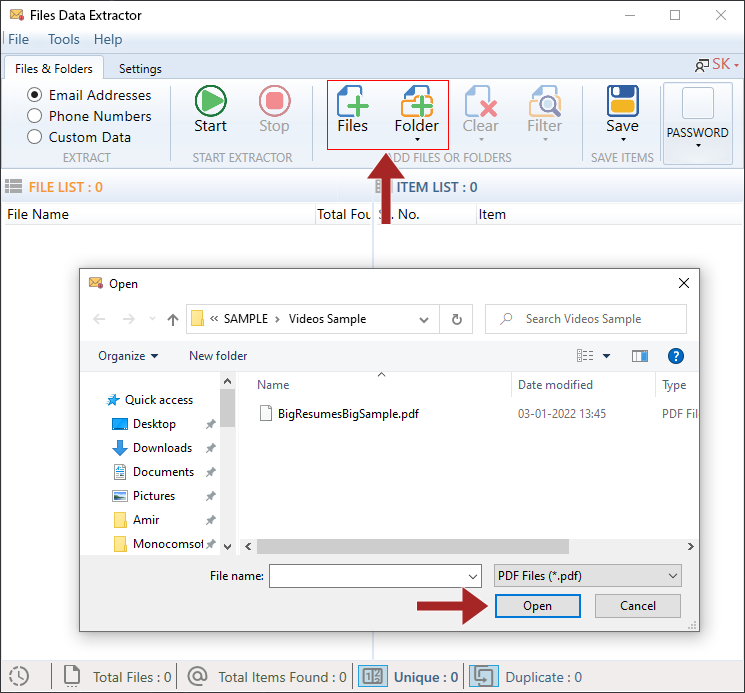The image size is (745, 693).
Task: Click the SAMPLE breadcrumb path
Action: [x=246, y=319]
